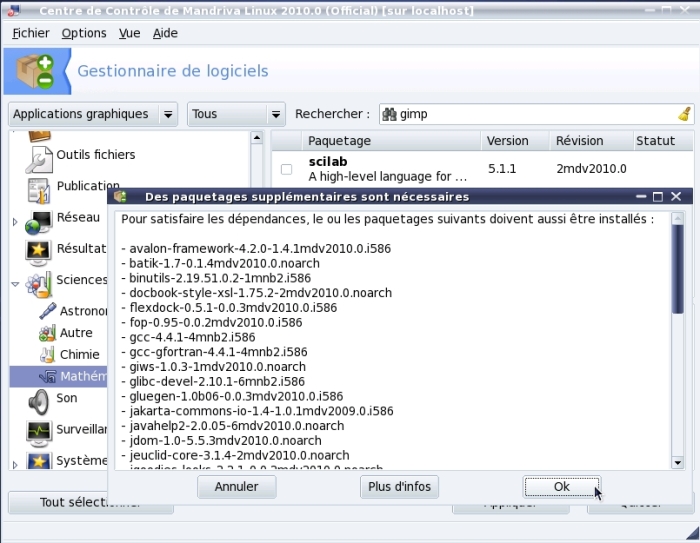700x543 pixels.
Task: Open the Tous filter dropdown
Action: coord(236,114)
